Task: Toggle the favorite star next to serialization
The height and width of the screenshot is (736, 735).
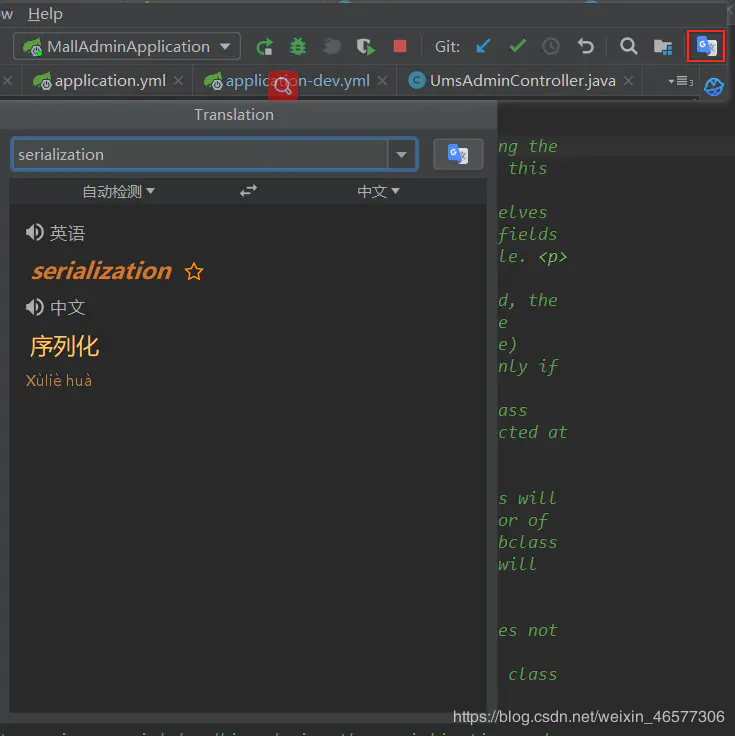Action: (x=194, y=272)
